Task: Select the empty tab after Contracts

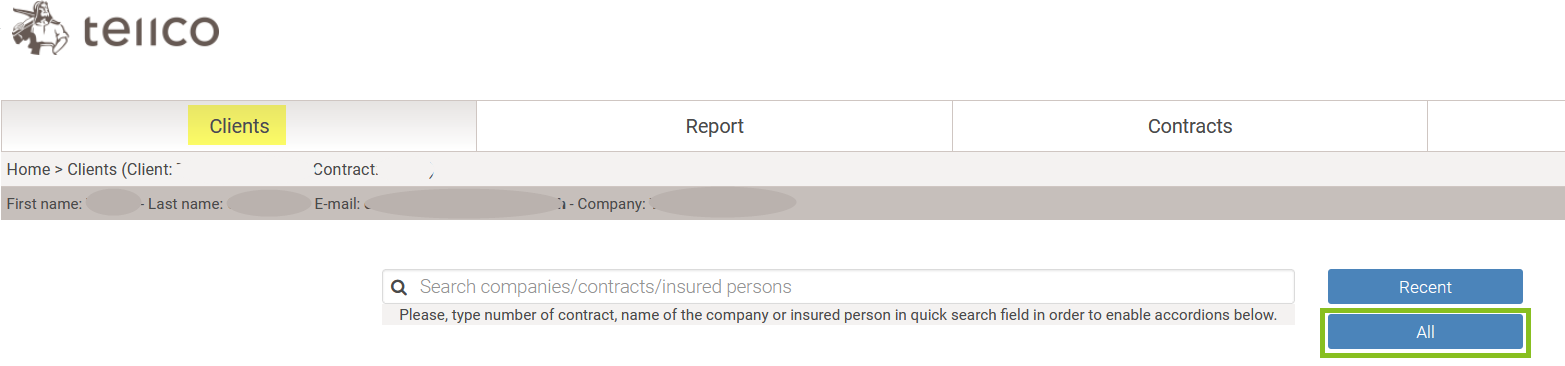Action: click(x=1496, y=126)
